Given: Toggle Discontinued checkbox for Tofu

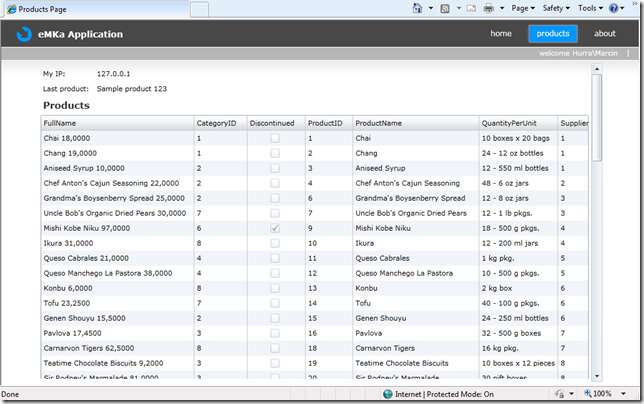Looking at the screenshot, I should 275,303.
